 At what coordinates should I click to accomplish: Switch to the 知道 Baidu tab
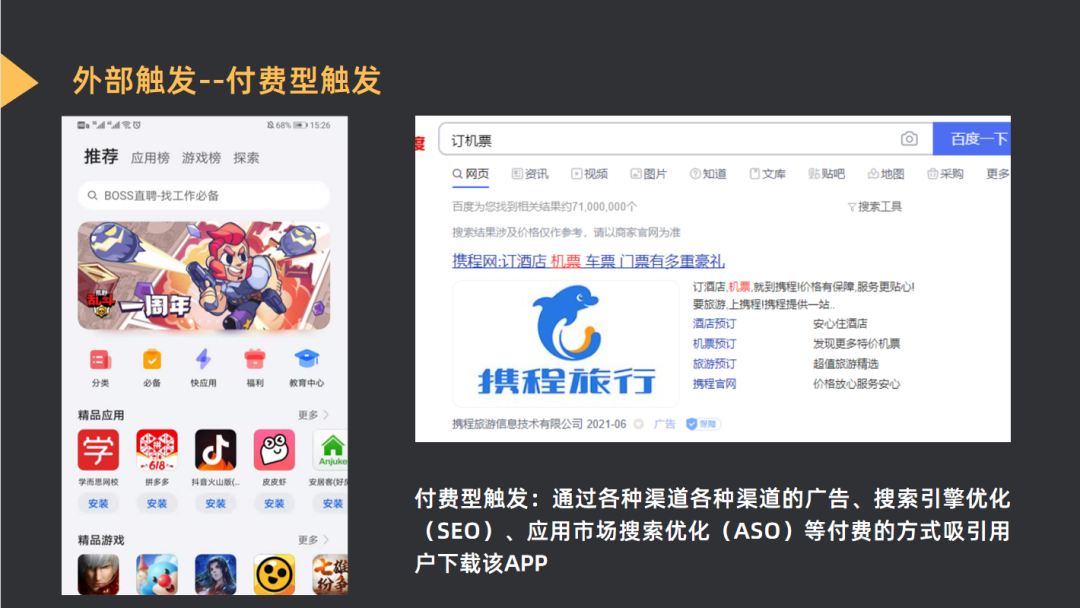click(x=708, y=174)
